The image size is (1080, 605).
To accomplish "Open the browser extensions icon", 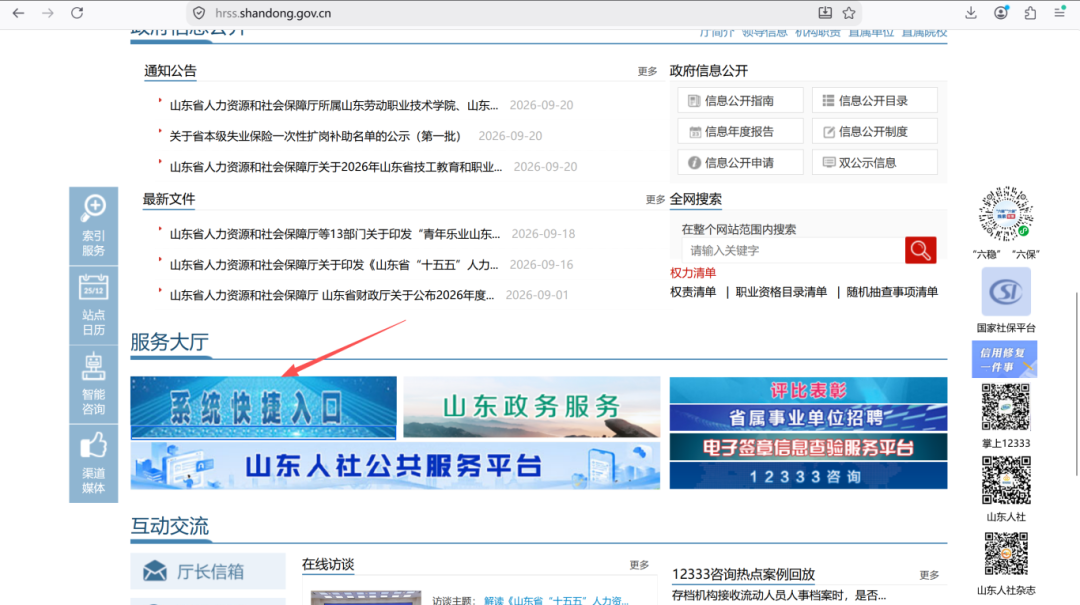I will [x=1030, y=13].
